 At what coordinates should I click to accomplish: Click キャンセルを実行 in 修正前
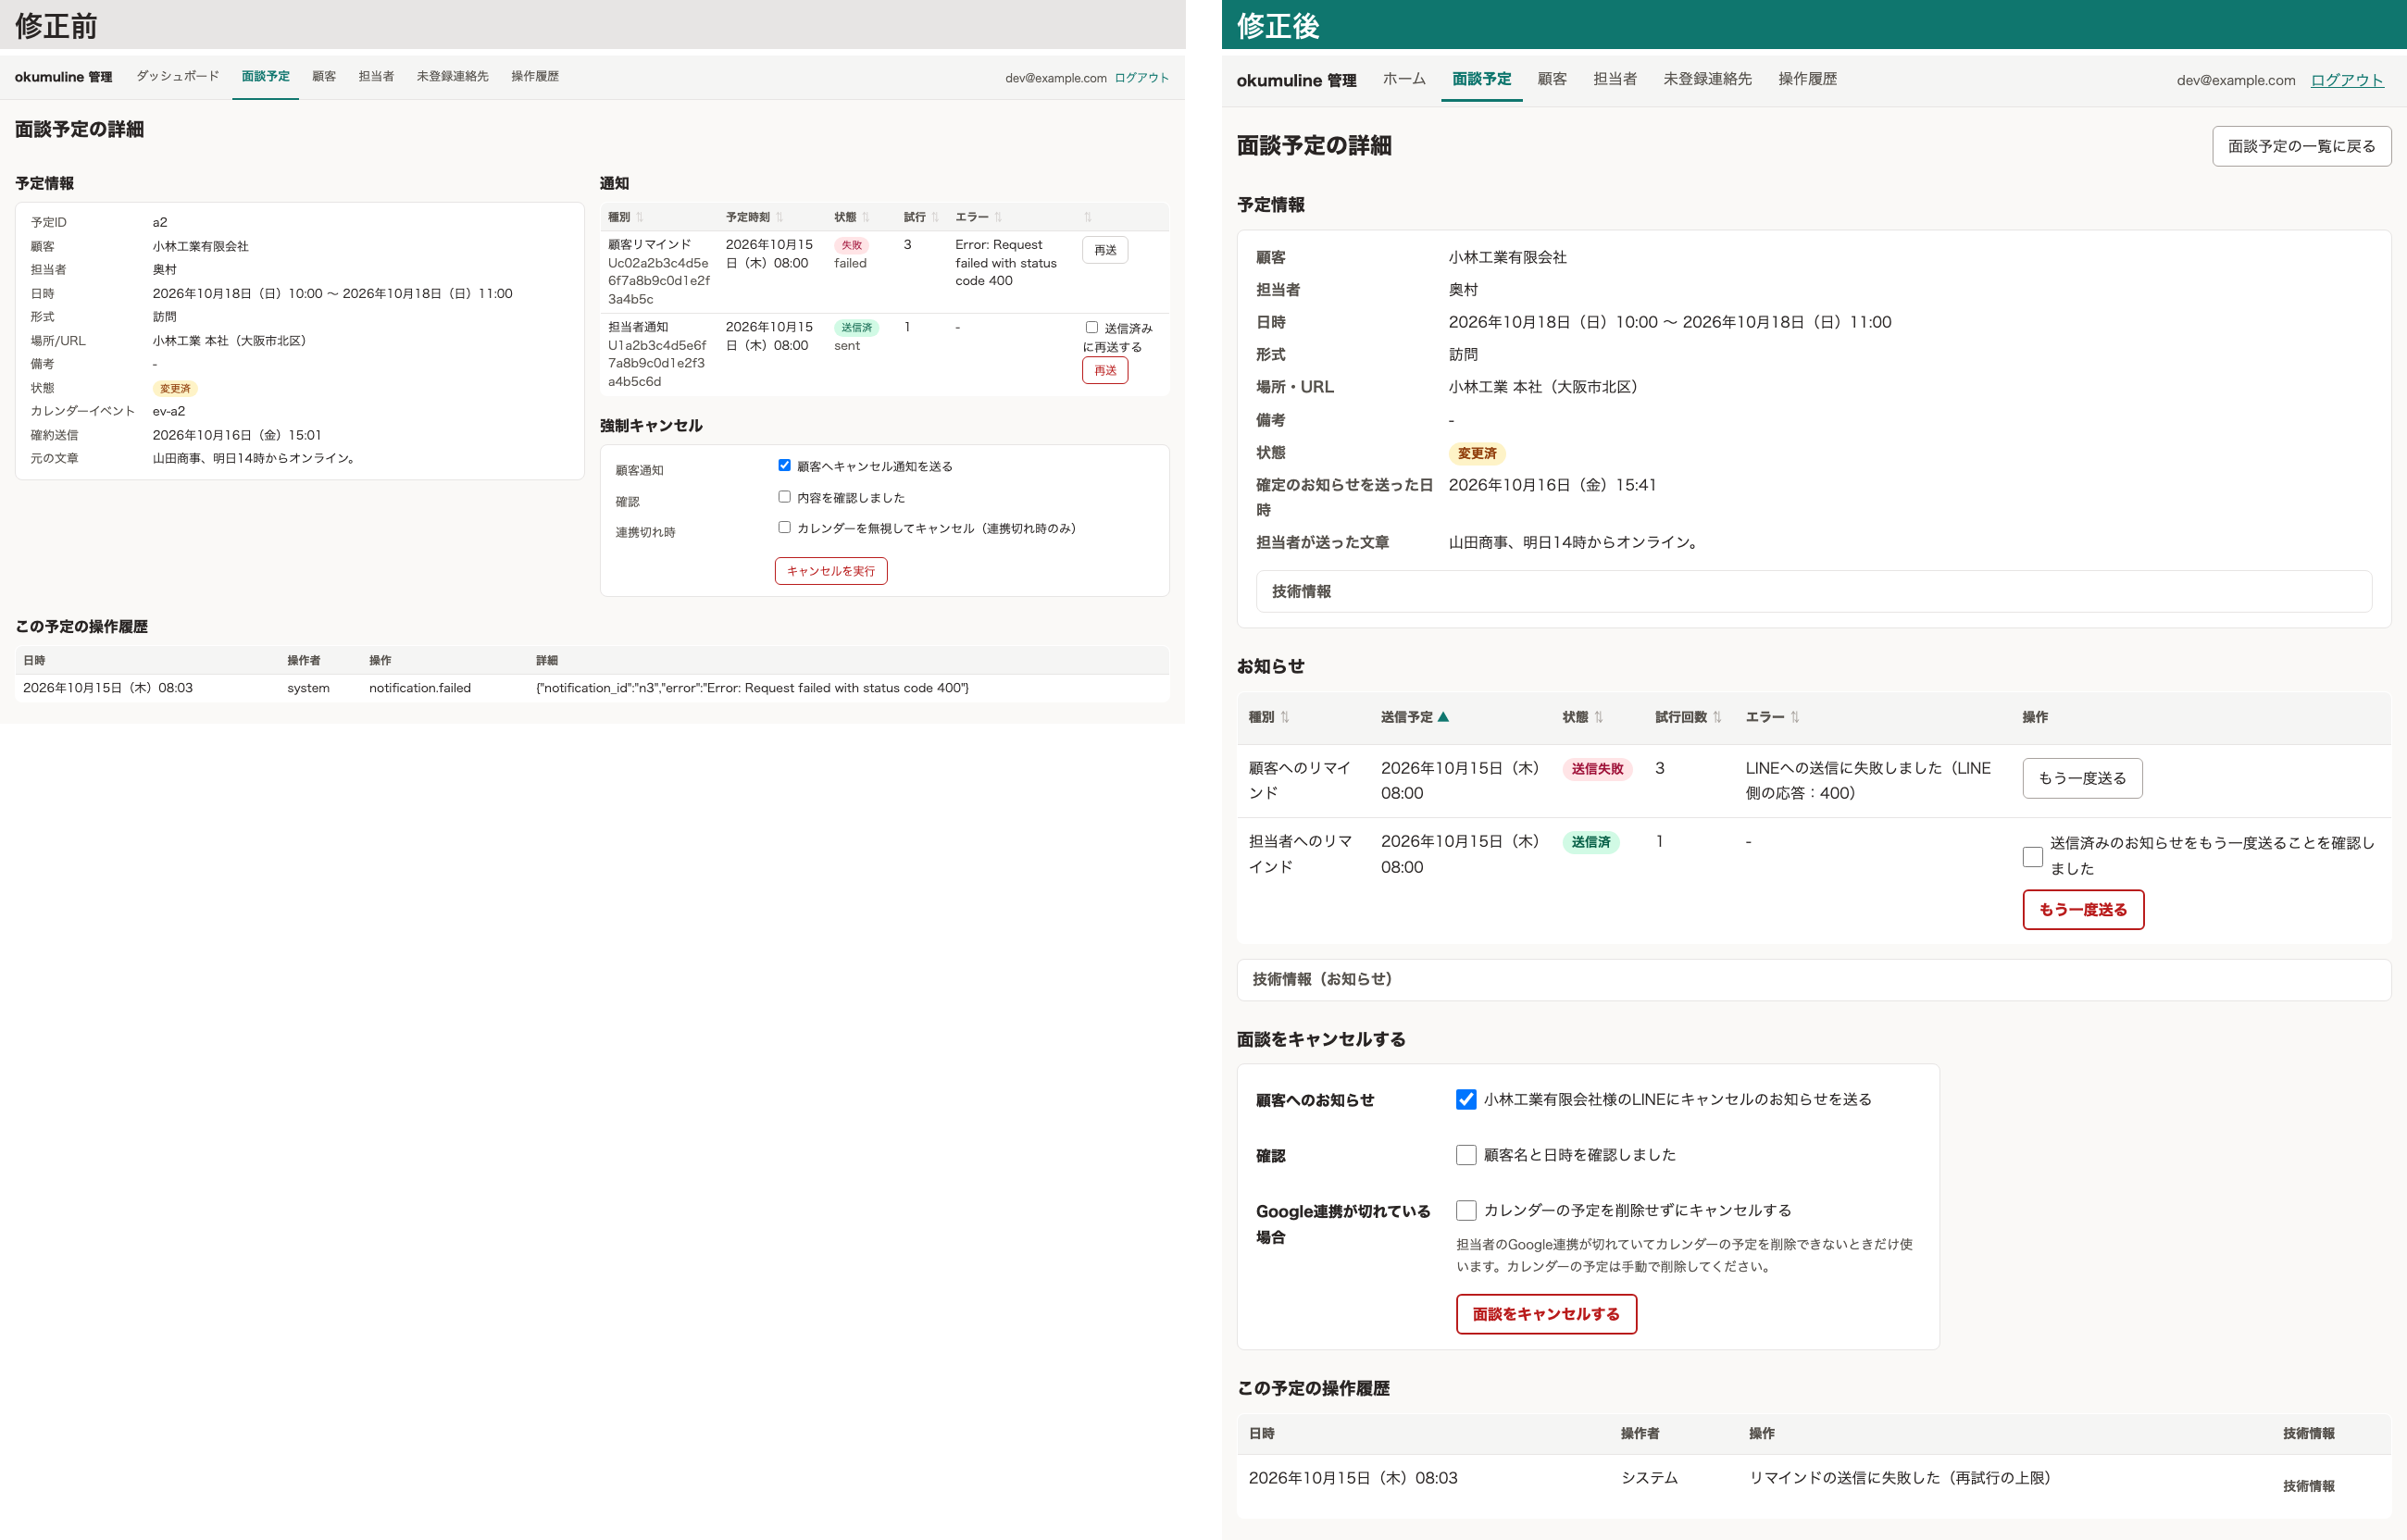[831, 571]
